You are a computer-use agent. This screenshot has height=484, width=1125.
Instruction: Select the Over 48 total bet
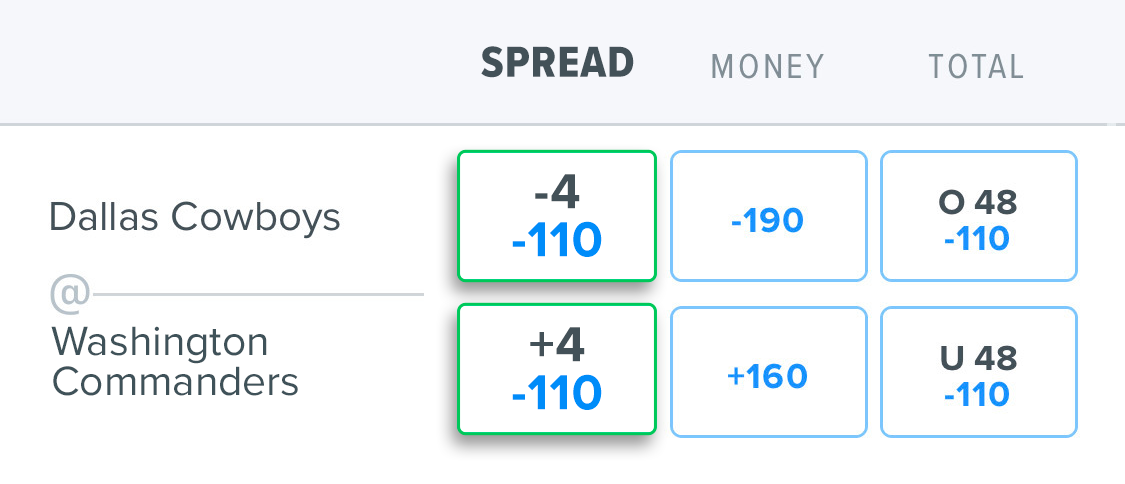(x=978, y=217)
